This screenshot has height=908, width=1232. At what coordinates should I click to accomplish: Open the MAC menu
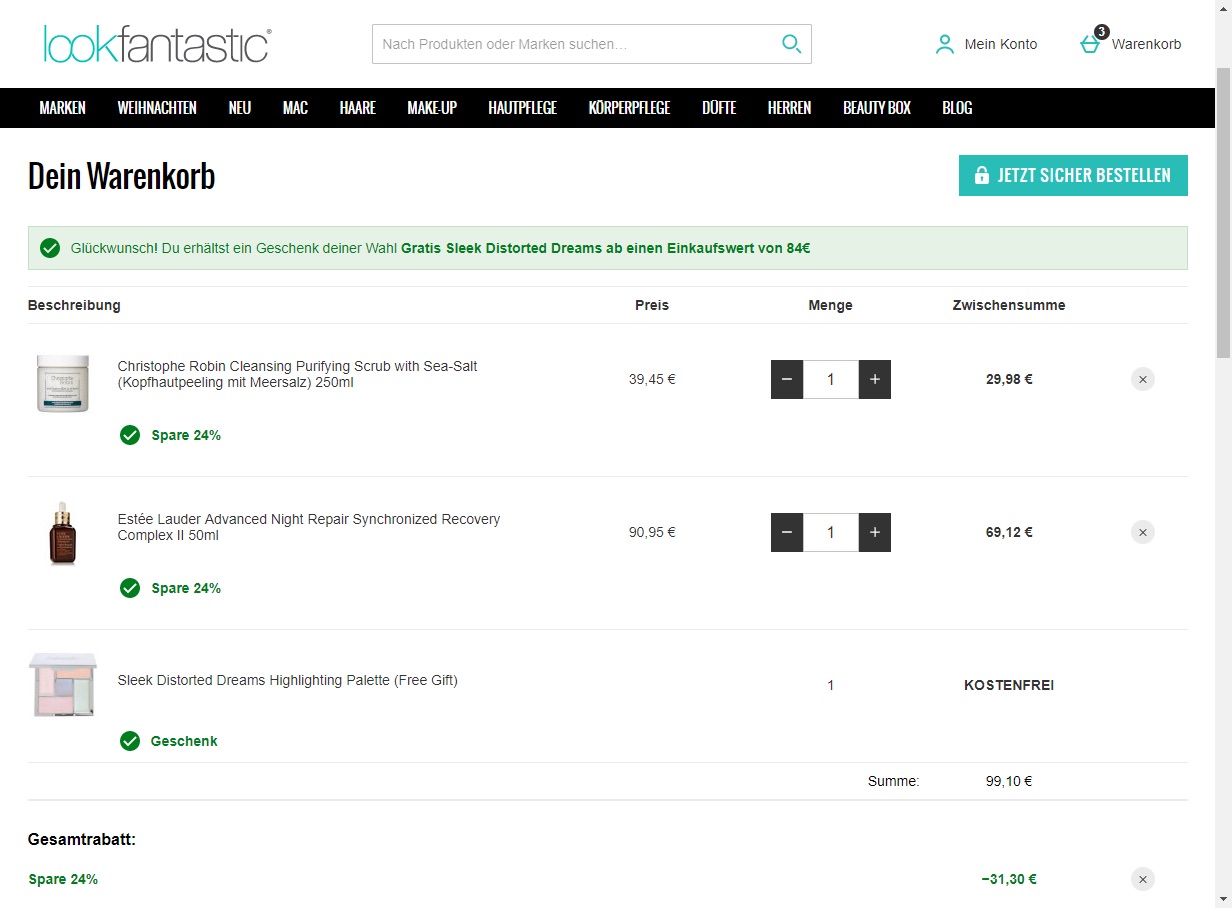(x=295, y=108)
